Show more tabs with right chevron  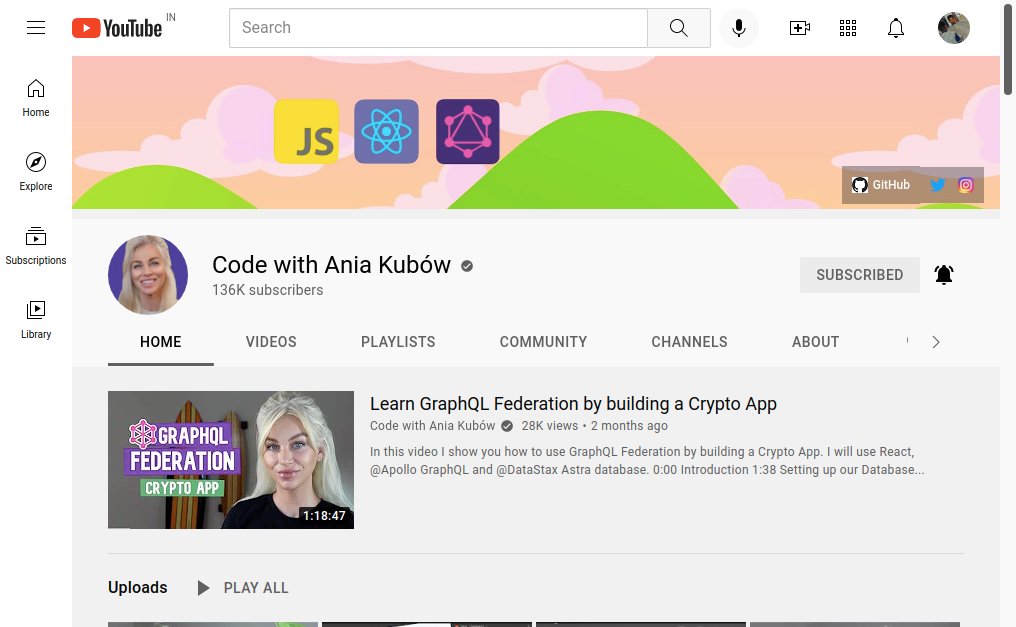tap(936, 342)
